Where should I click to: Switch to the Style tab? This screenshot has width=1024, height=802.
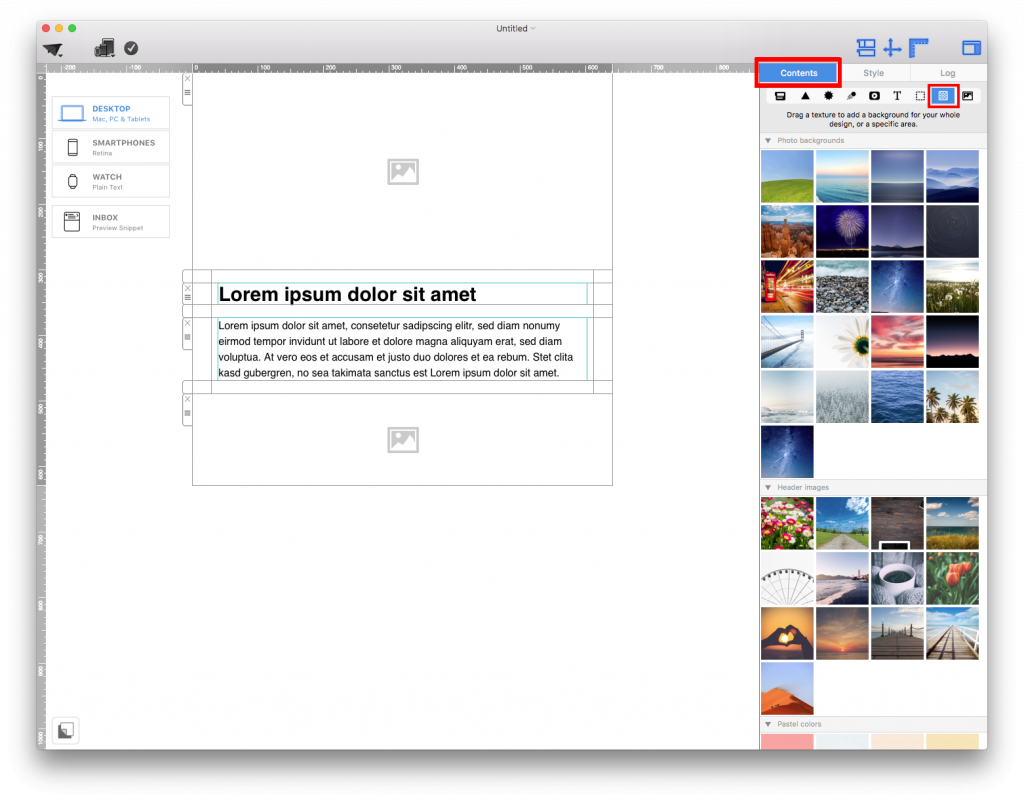[x=873, y=72]
